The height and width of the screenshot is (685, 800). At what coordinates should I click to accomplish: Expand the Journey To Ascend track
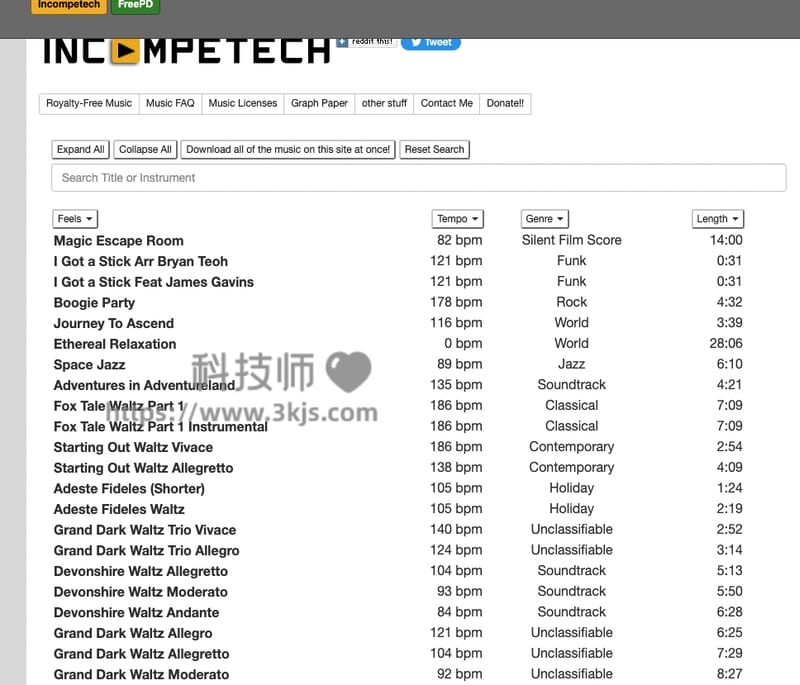click(x=114, y=323)
